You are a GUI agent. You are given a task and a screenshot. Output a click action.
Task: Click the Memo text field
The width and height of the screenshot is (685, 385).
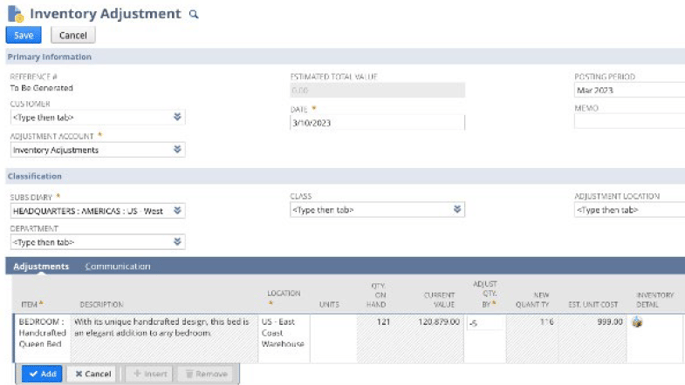coord(630,121)
